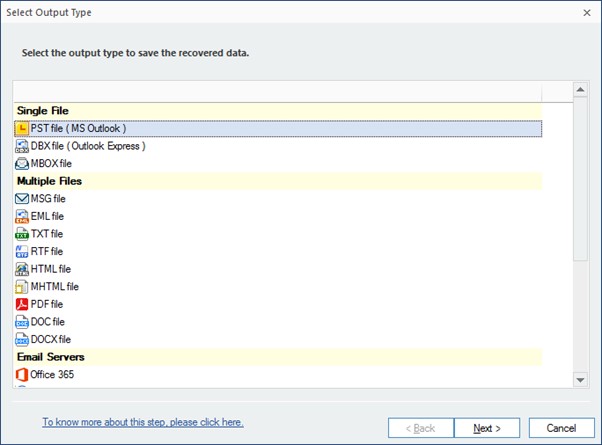Click the DBX file icon
This screenshot has height=445, width=602.
(x=22, y=146)
